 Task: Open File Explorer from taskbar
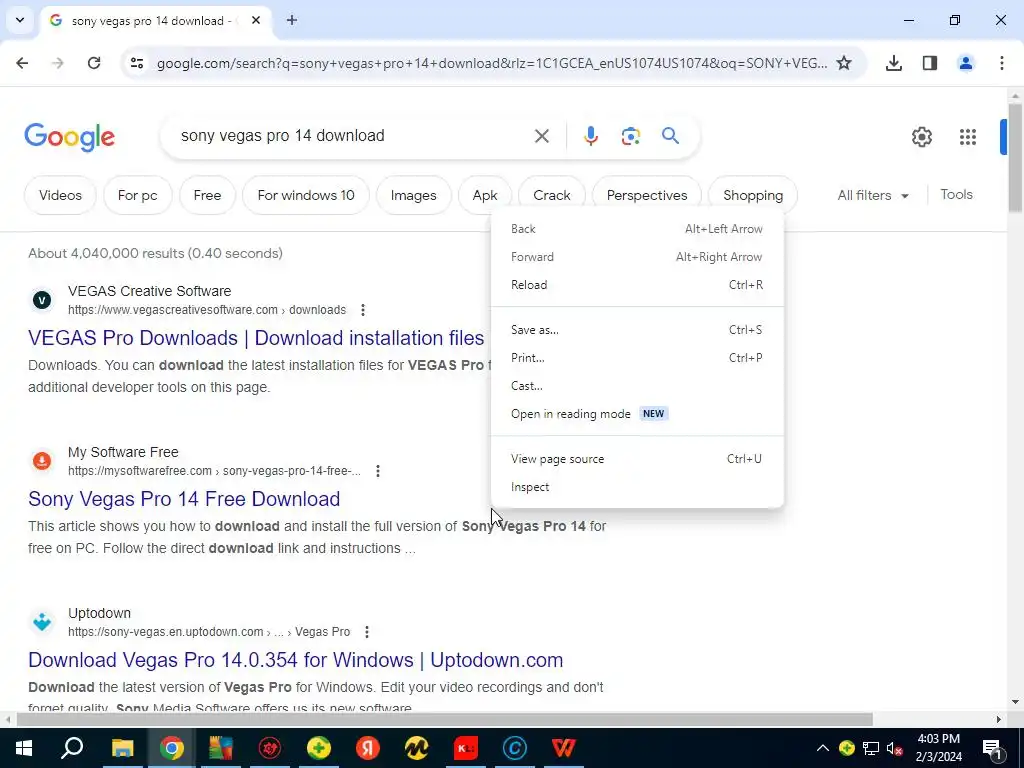[x=122, y=748]
